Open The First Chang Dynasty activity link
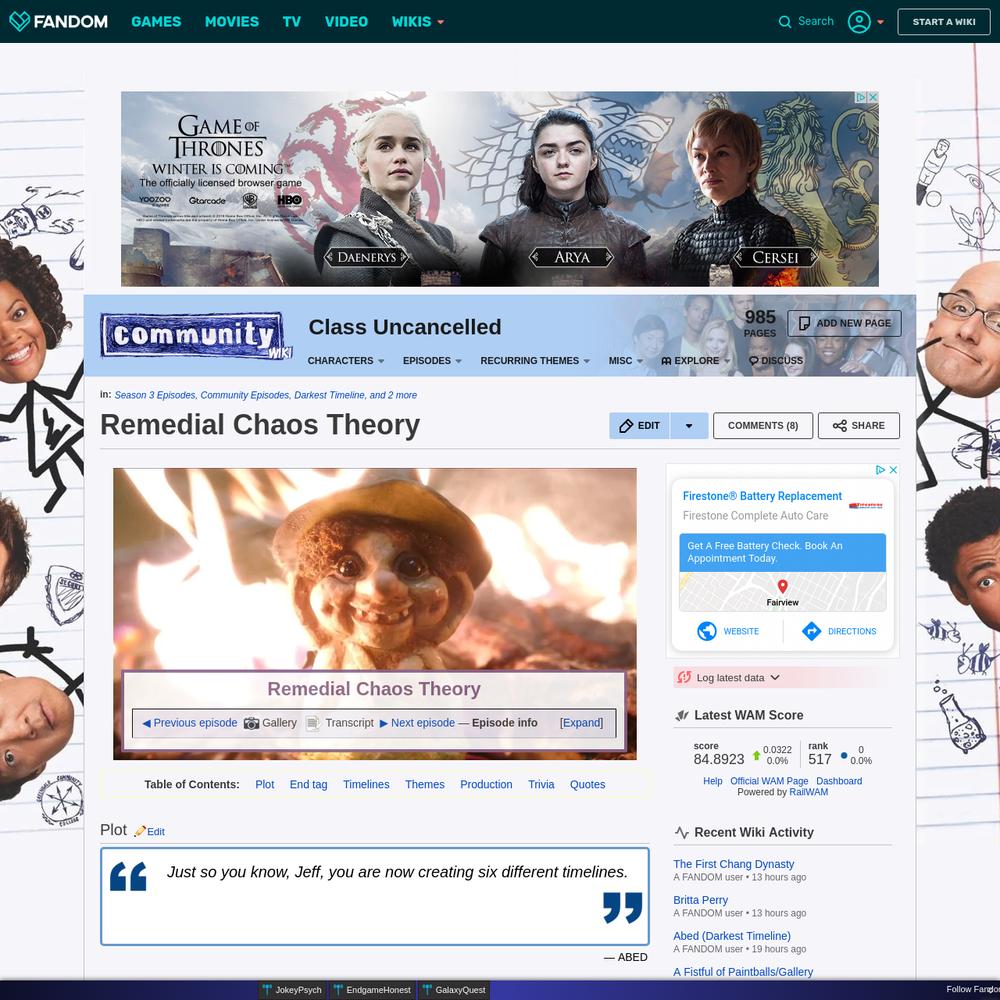 click(733, 864)
